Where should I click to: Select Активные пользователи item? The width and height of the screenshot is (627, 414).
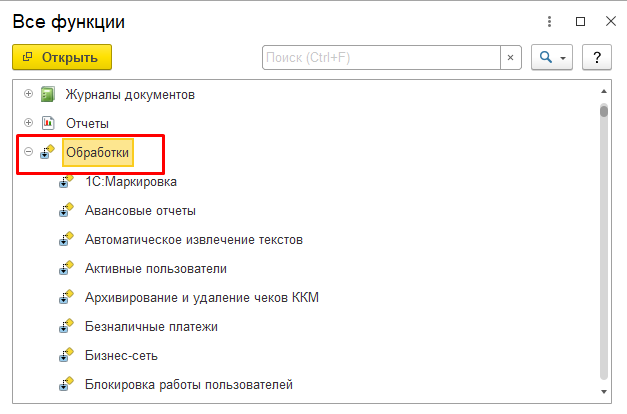click(156, 268)
